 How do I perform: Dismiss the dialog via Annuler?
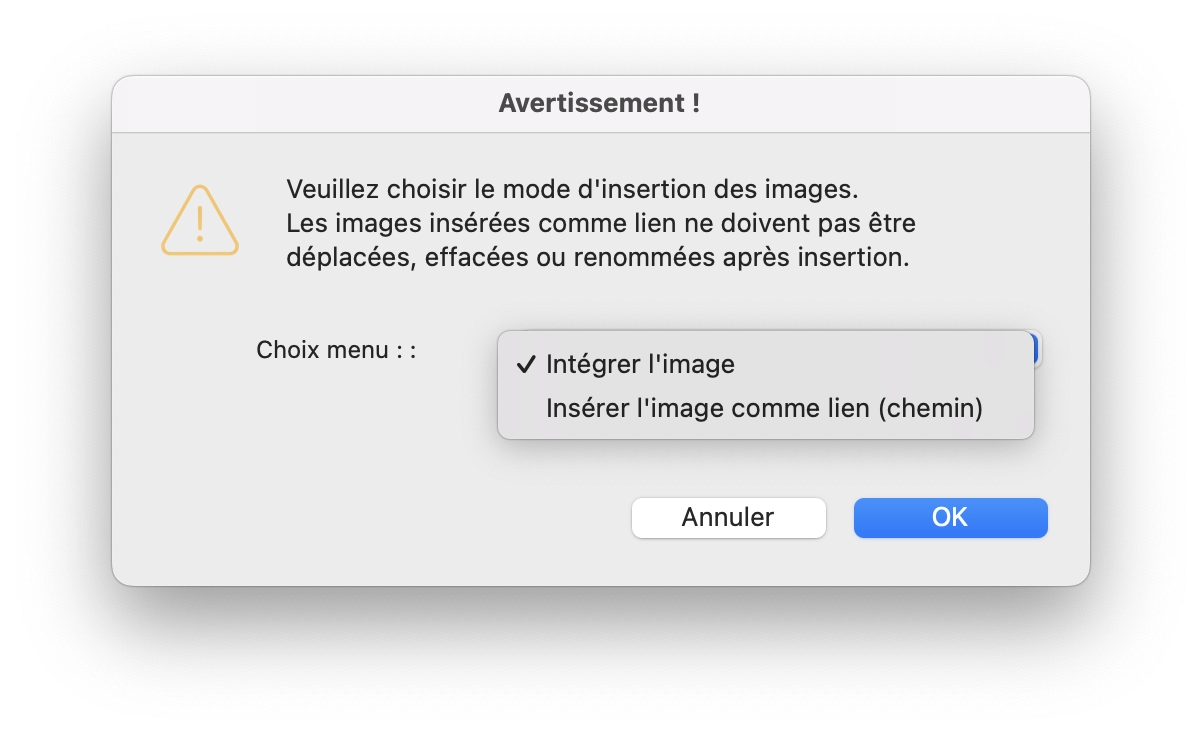pos(728,517)
